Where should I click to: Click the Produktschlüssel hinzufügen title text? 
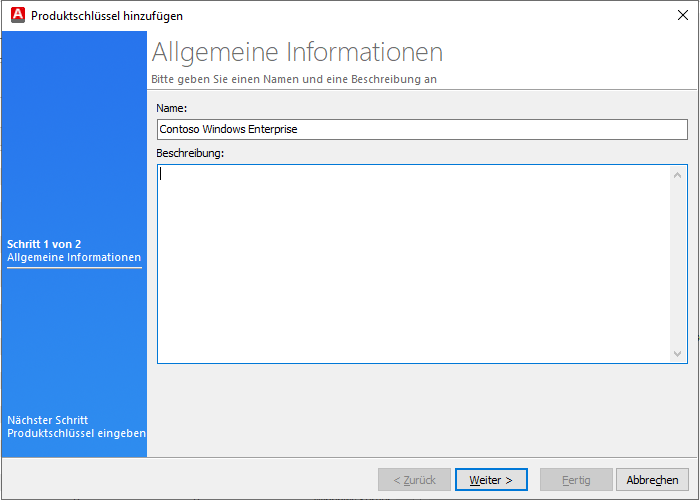pos(107,16)
